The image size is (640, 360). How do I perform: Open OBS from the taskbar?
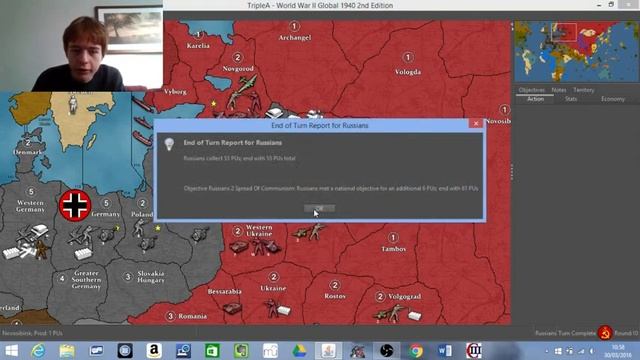coord(386,351)
